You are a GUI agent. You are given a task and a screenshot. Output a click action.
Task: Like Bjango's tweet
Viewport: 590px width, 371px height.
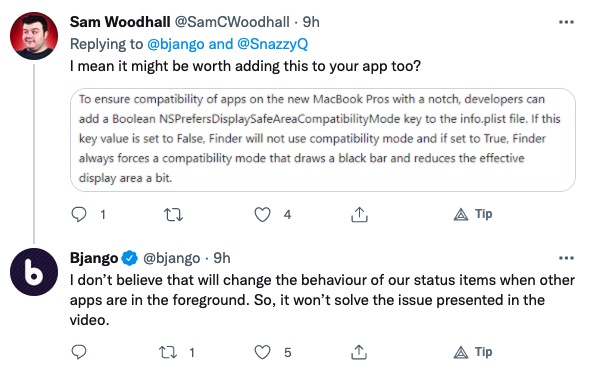pos(262,353)
